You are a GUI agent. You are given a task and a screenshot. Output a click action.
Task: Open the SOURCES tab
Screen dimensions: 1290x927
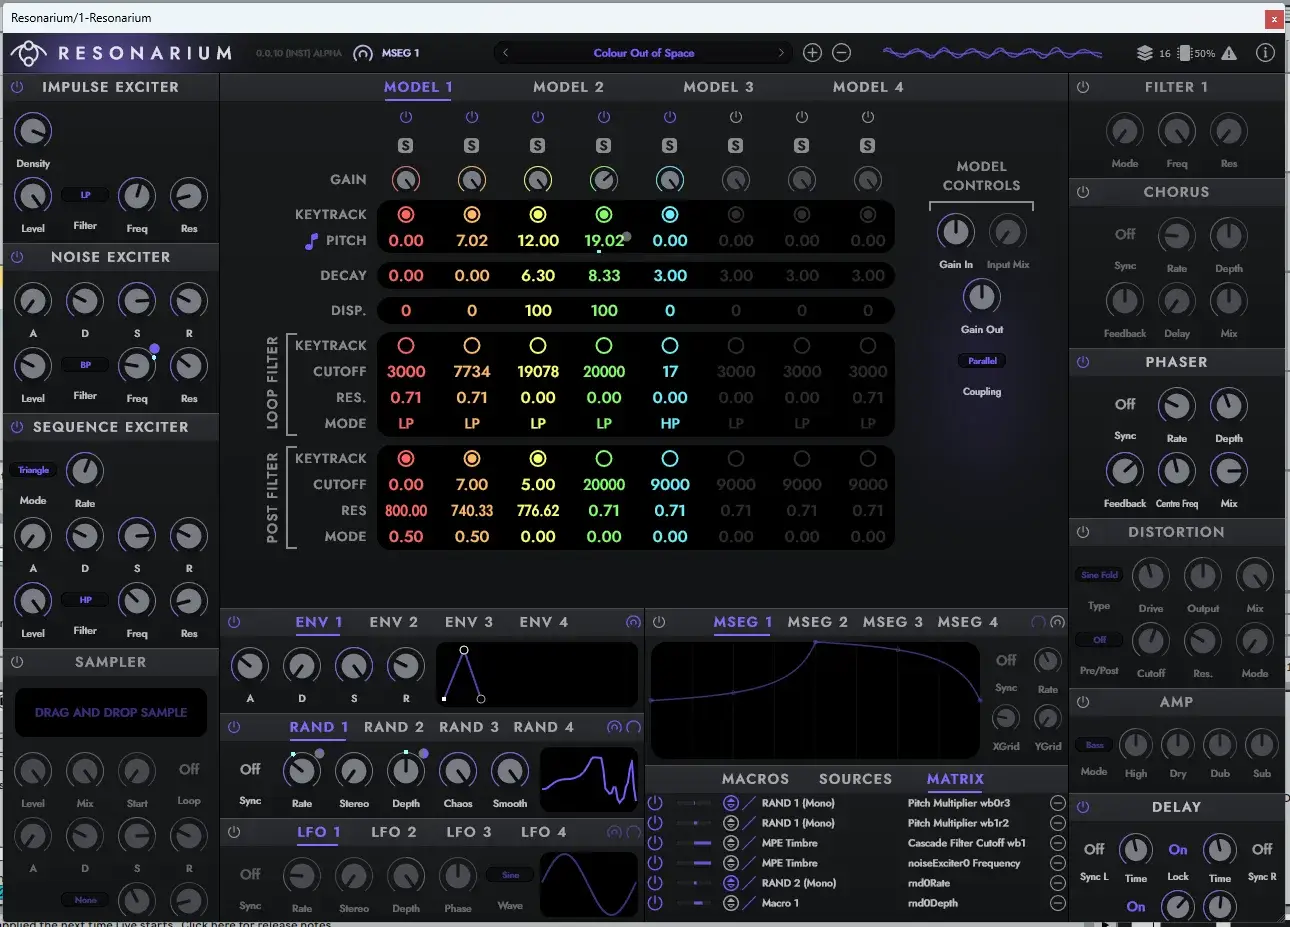click(855, 778)
